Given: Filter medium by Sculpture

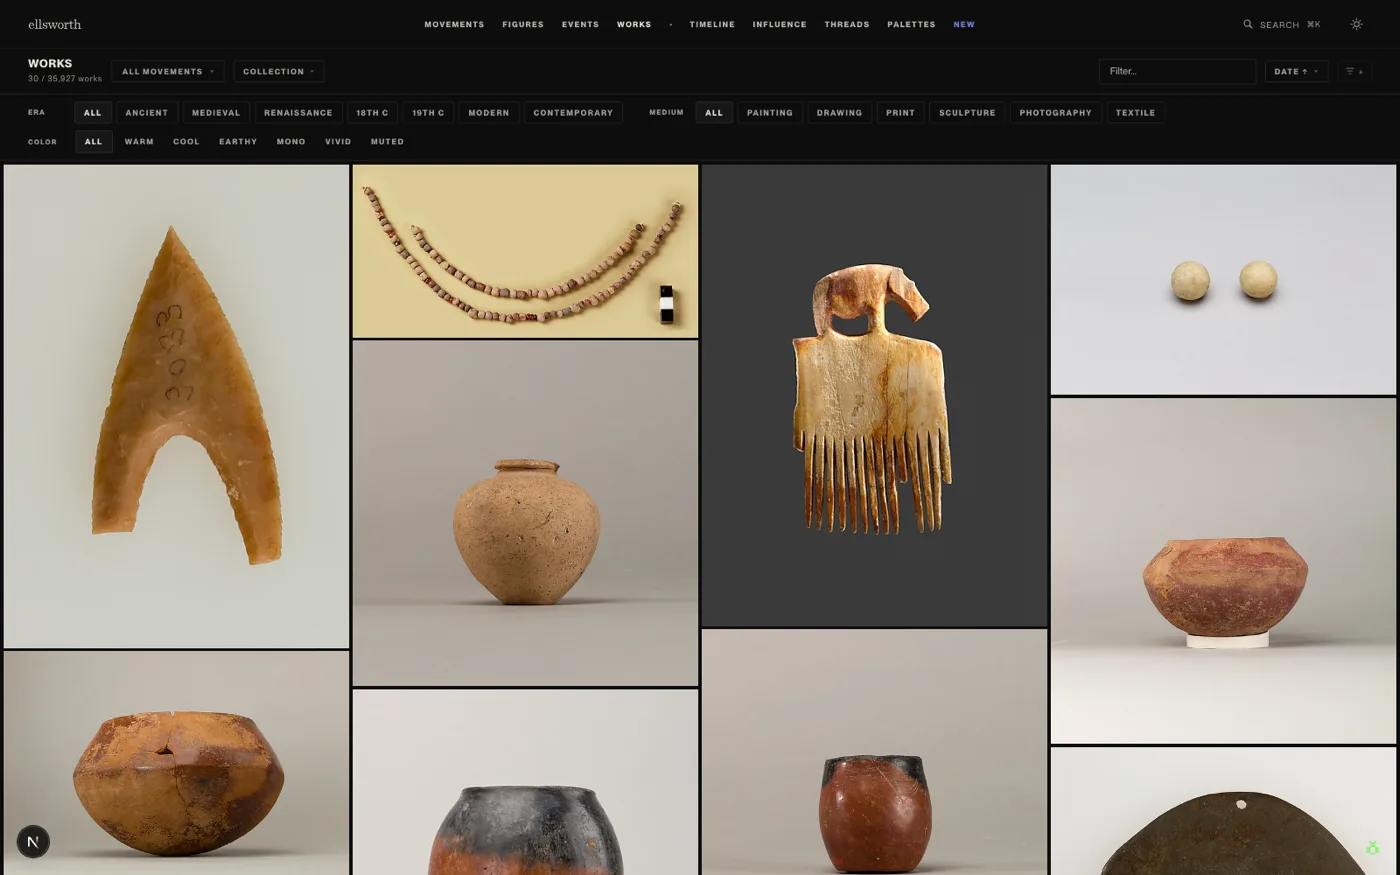Looking at the screenshot, I should point(967,113).
